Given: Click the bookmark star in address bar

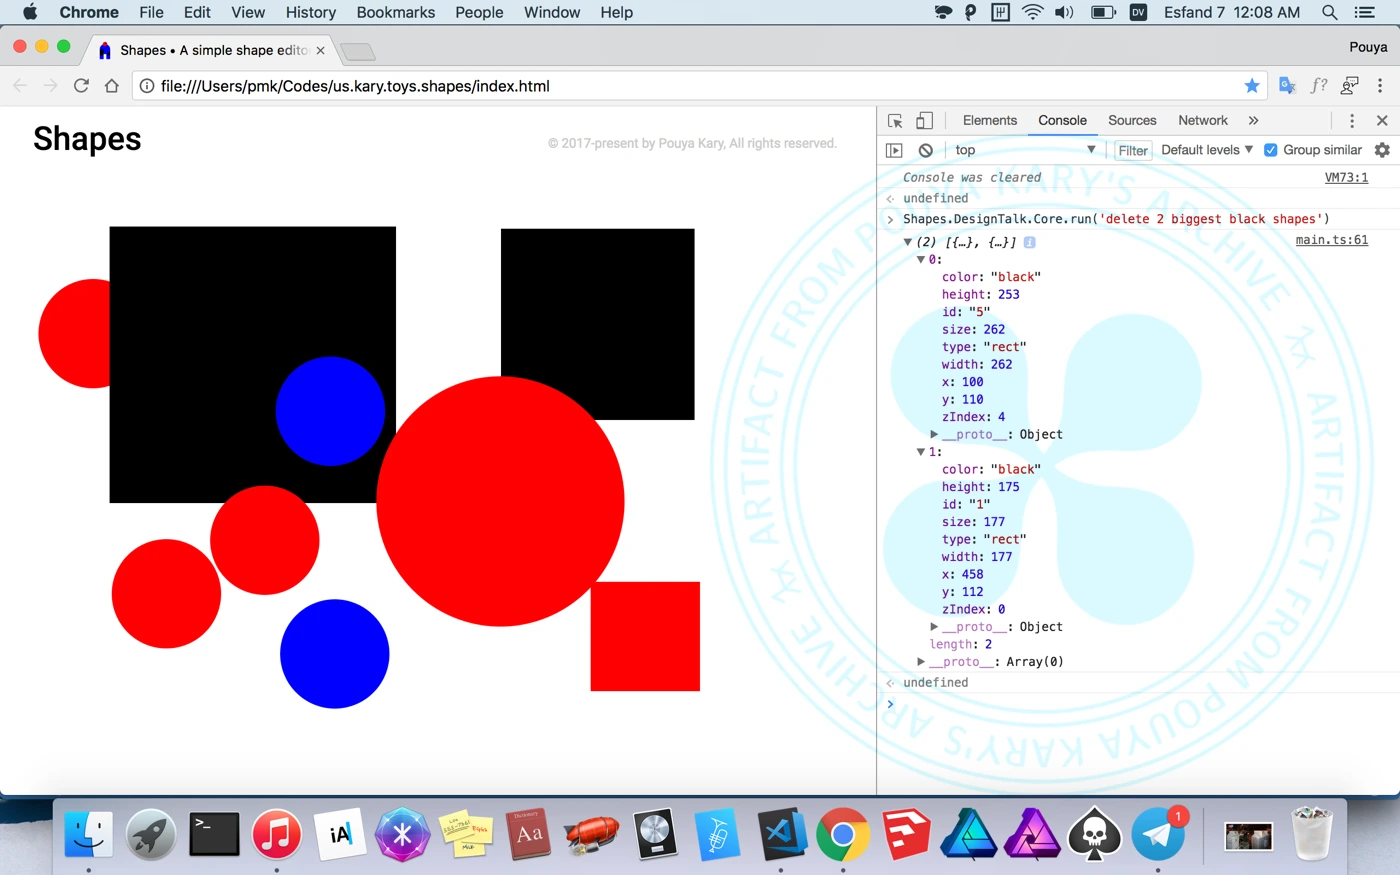Looking at the screenshot, I should pyautogui.click(x=1251, y=86).
